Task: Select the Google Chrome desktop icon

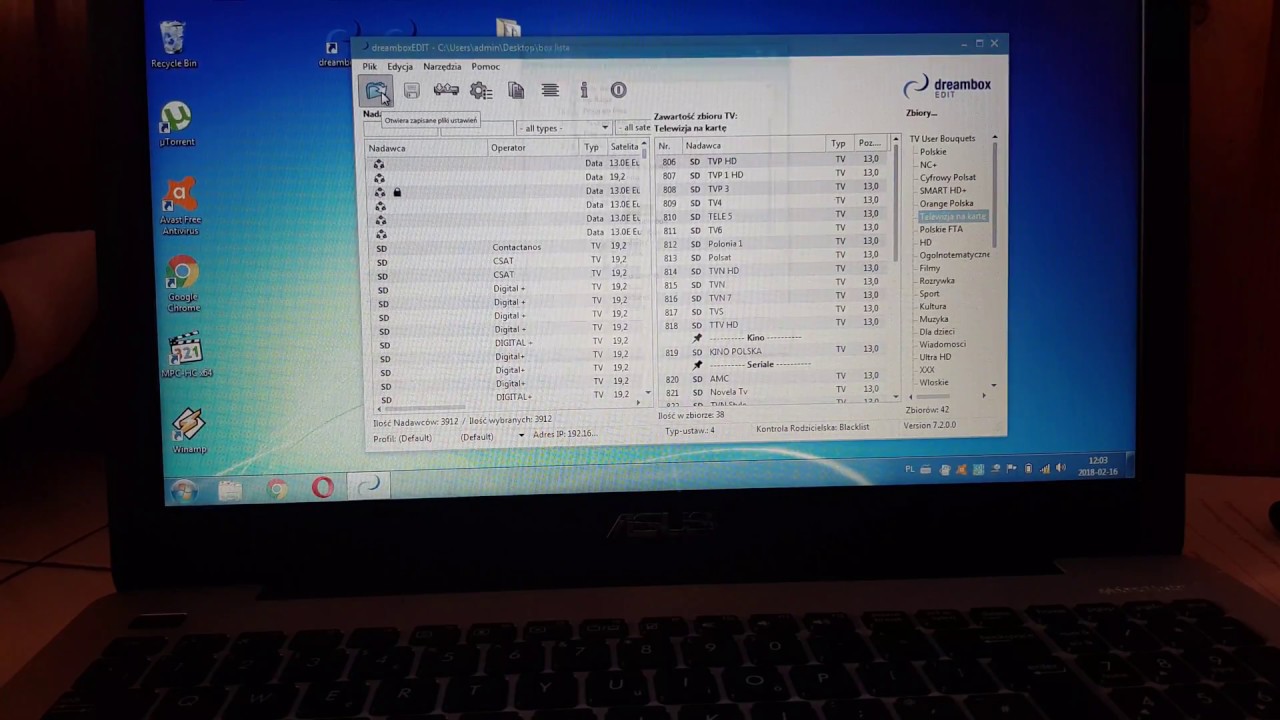Action: (x=183, y=285)
